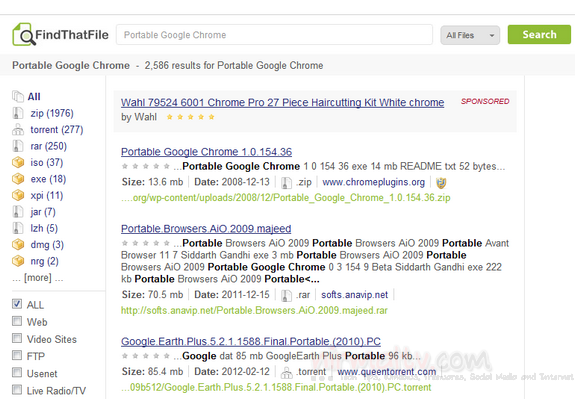This screenshot has height=399, width=575.
Task: Click the dmg package icon filter
Action: pos(18,244)
